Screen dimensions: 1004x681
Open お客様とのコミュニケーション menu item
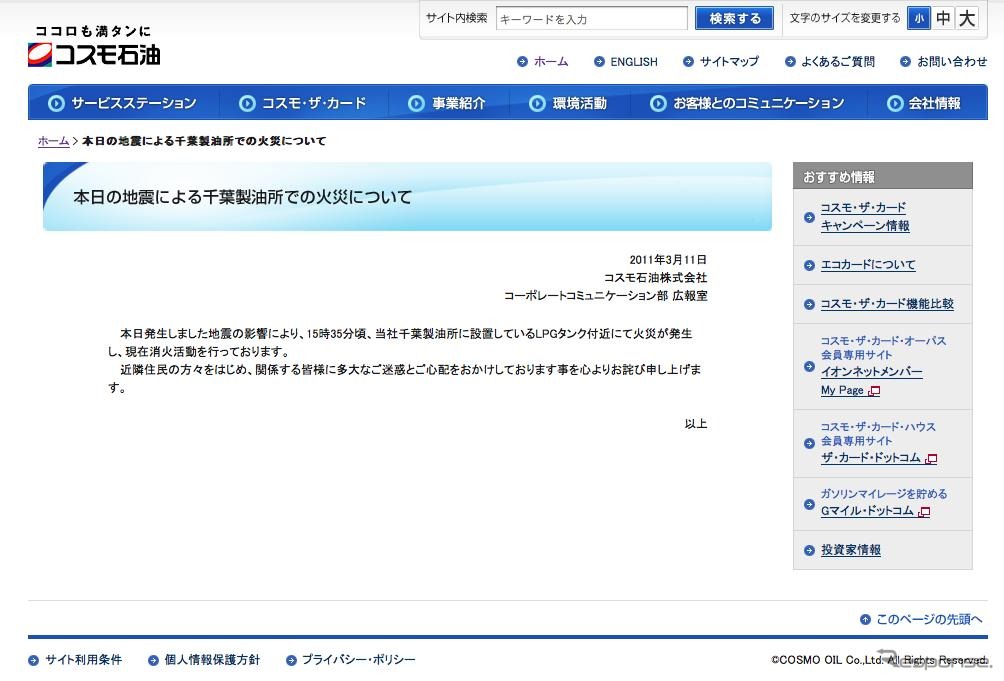tap(747, 103)
